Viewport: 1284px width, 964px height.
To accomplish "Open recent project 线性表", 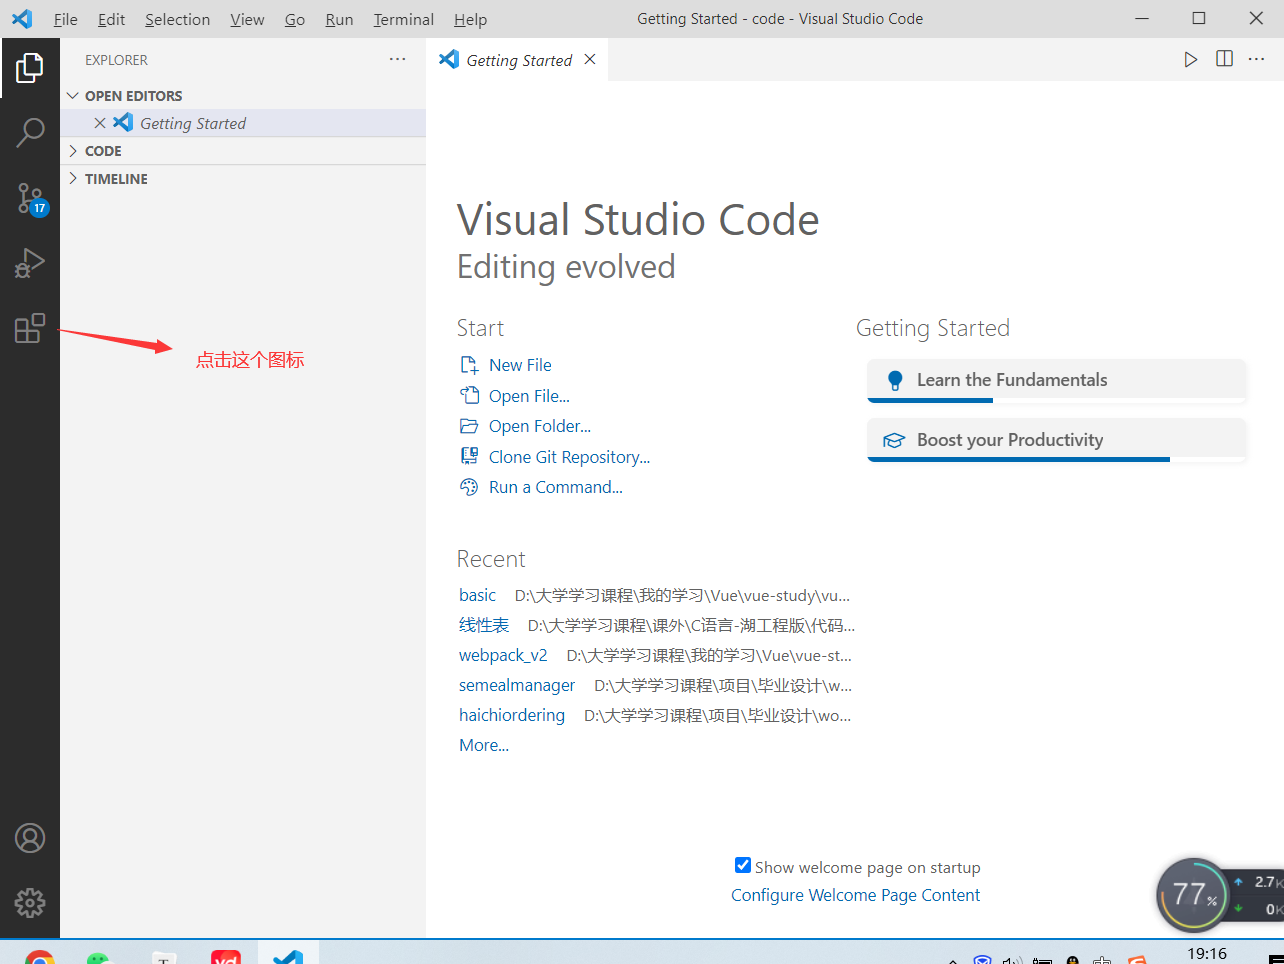I will pyautogui.click(x=484, y=625).
